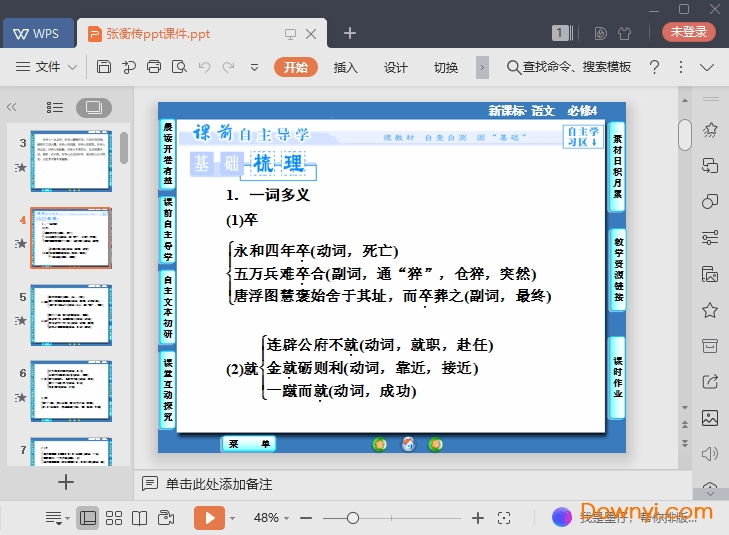This screenshot has height=535, width=729.
Task: Click the WPS home tab
Action: [x=39, y=33]
